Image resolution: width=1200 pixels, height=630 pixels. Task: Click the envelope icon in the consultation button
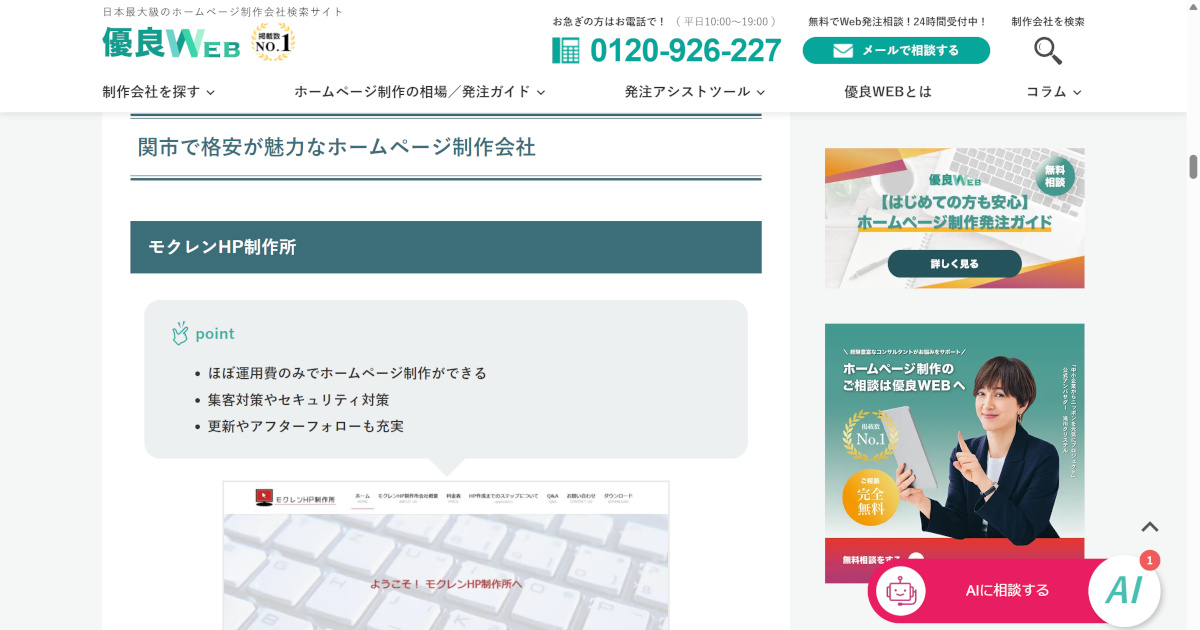pos(845,49)
